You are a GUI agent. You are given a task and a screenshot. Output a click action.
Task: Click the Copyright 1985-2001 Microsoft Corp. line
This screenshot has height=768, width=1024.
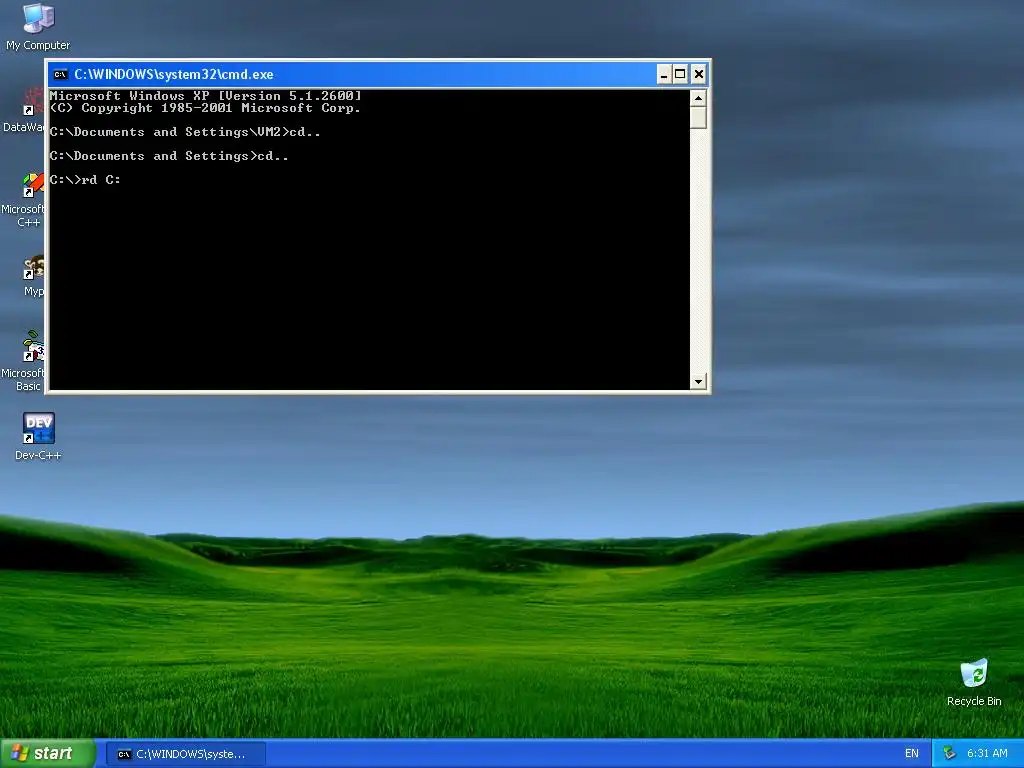[205, 108]
